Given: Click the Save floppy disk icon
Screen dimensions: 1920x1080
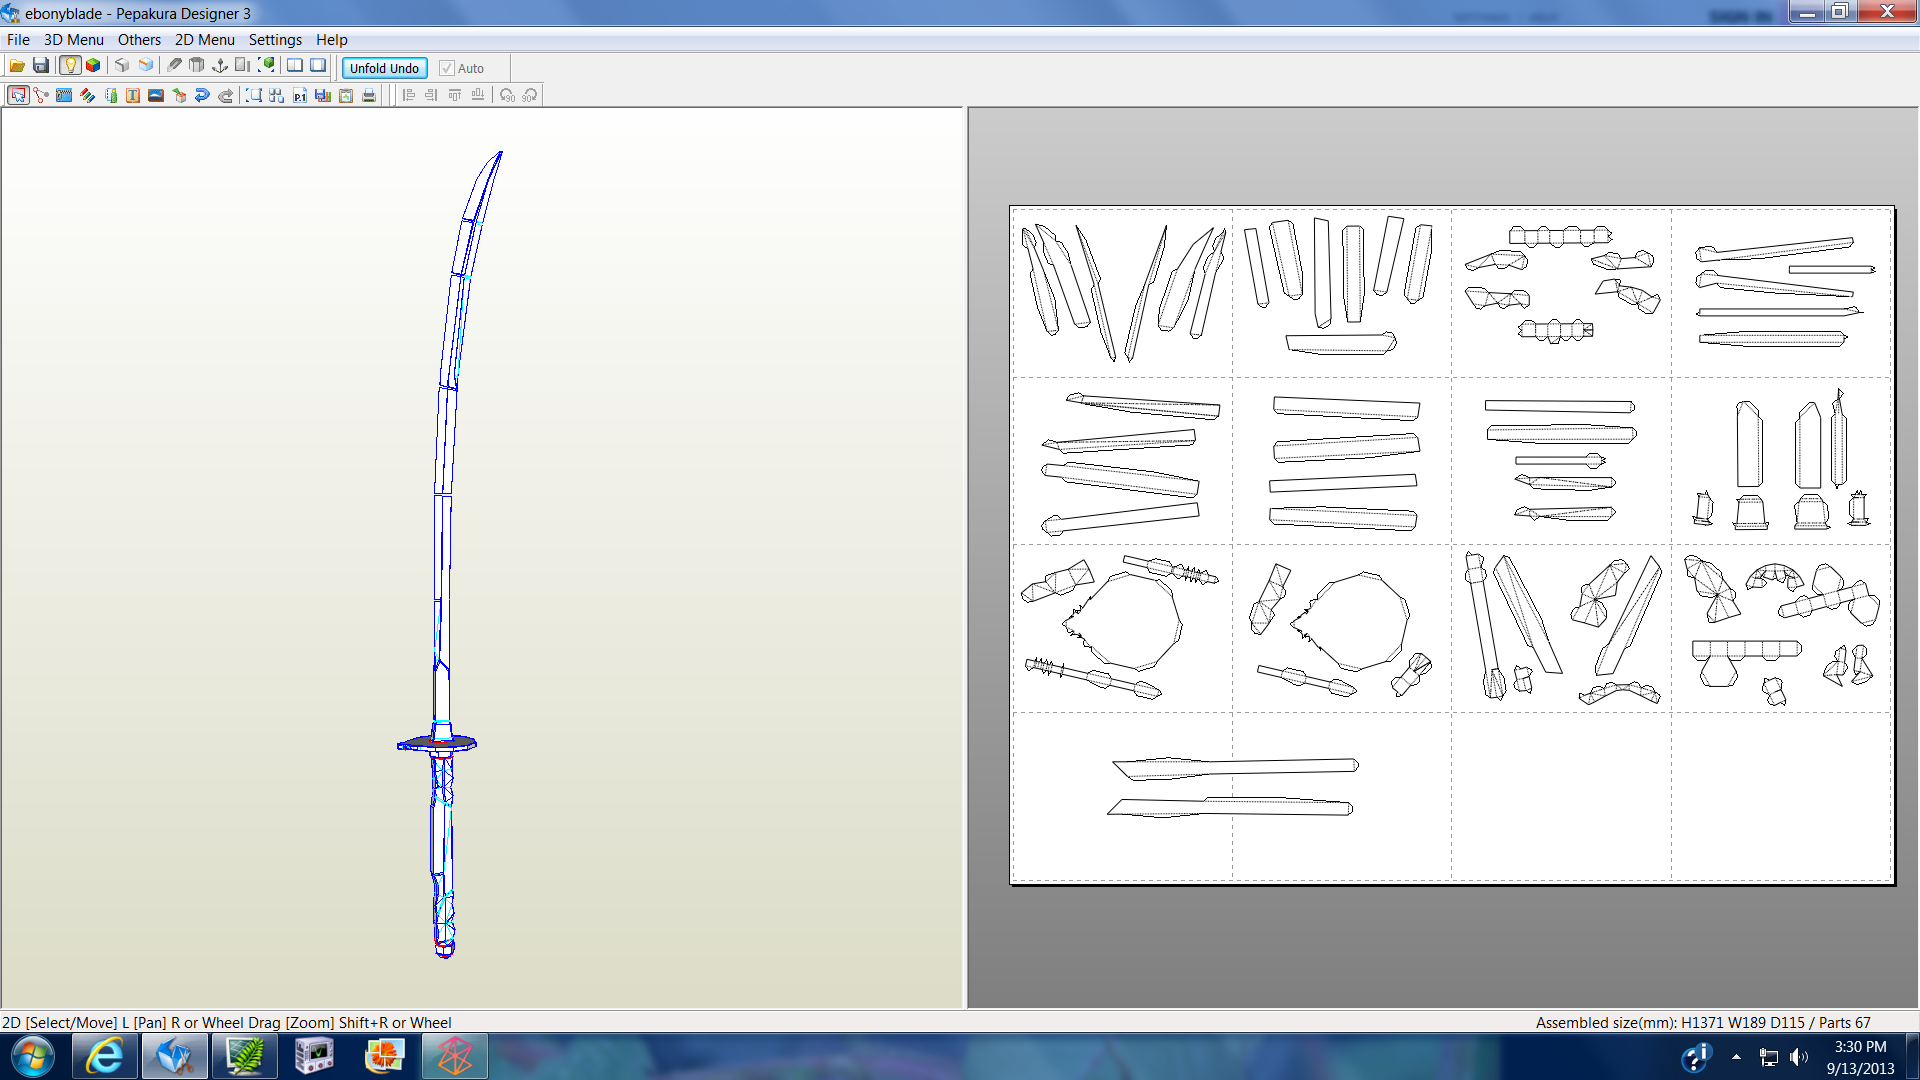Looking at the screenshot, I should [41, 66].
